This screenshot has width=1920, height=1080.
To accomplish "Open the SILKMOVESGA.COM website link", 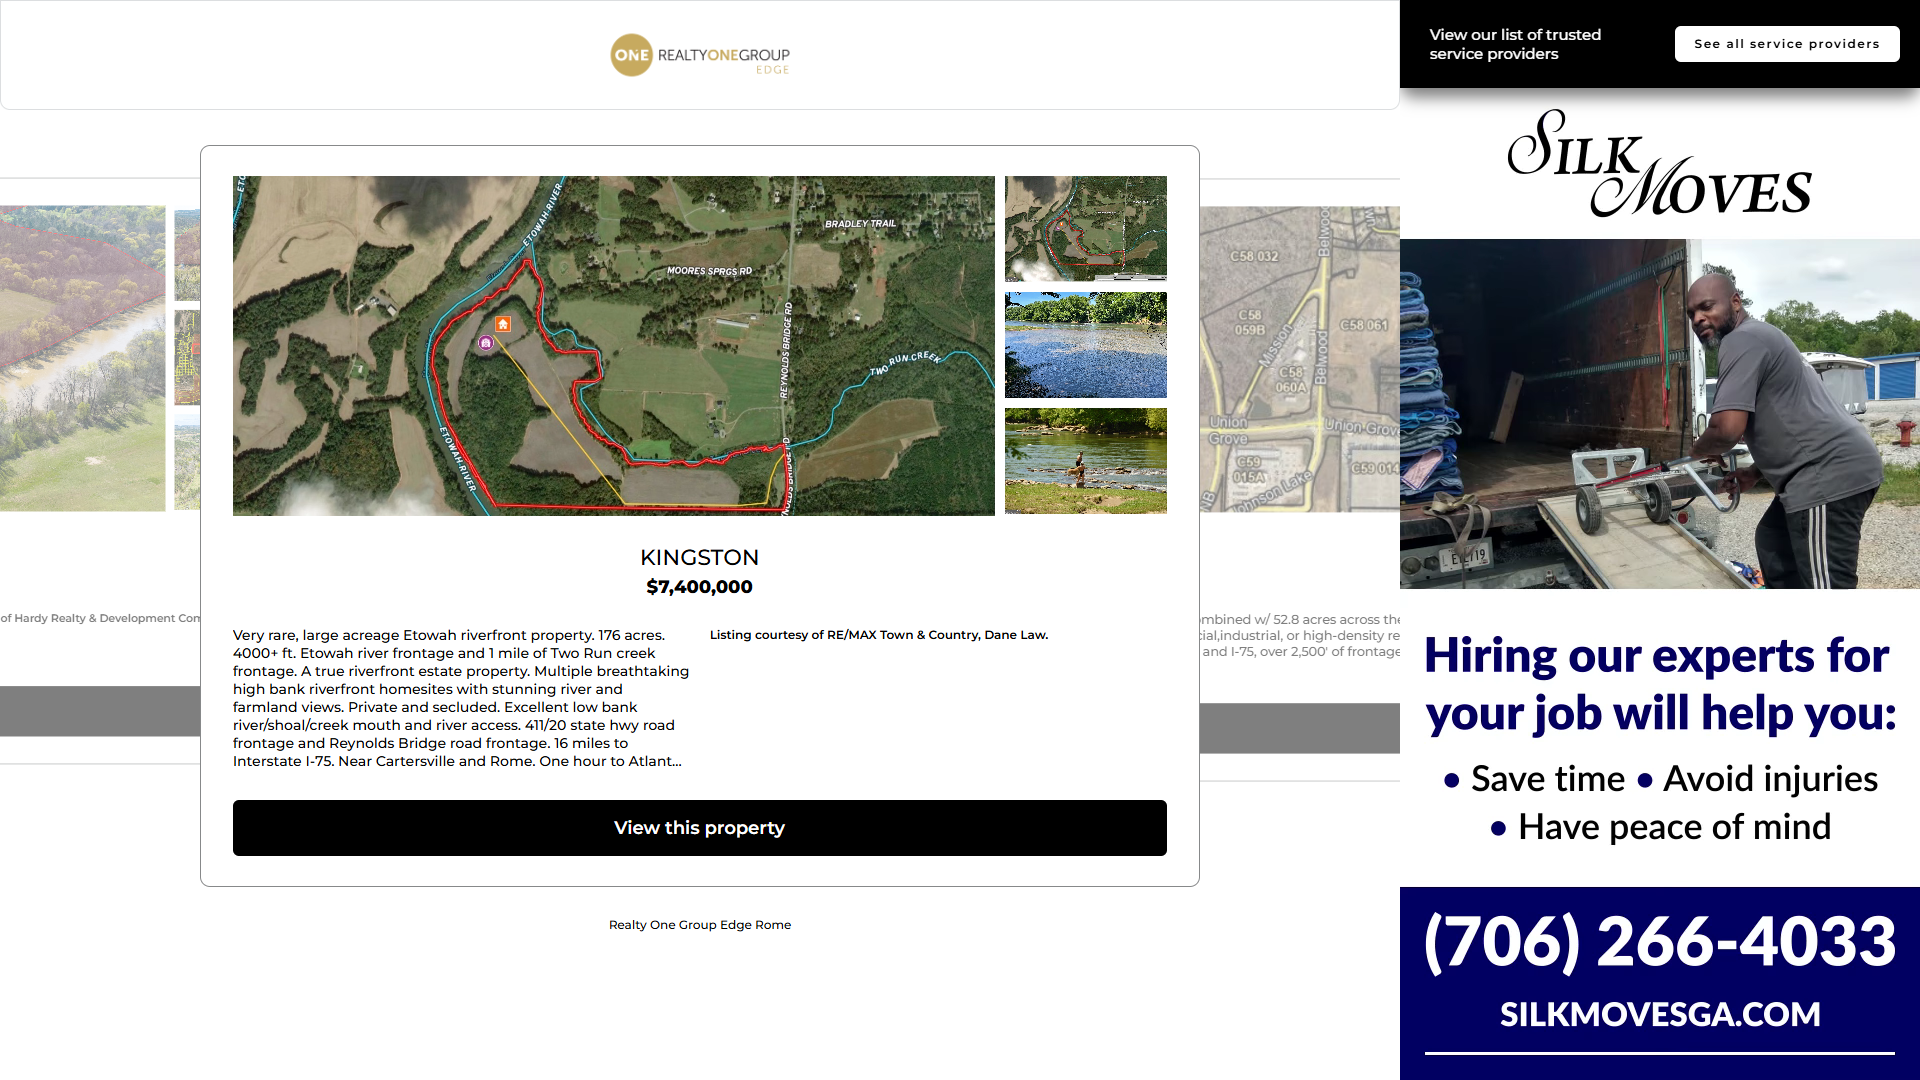I will click(1659, 1014).
